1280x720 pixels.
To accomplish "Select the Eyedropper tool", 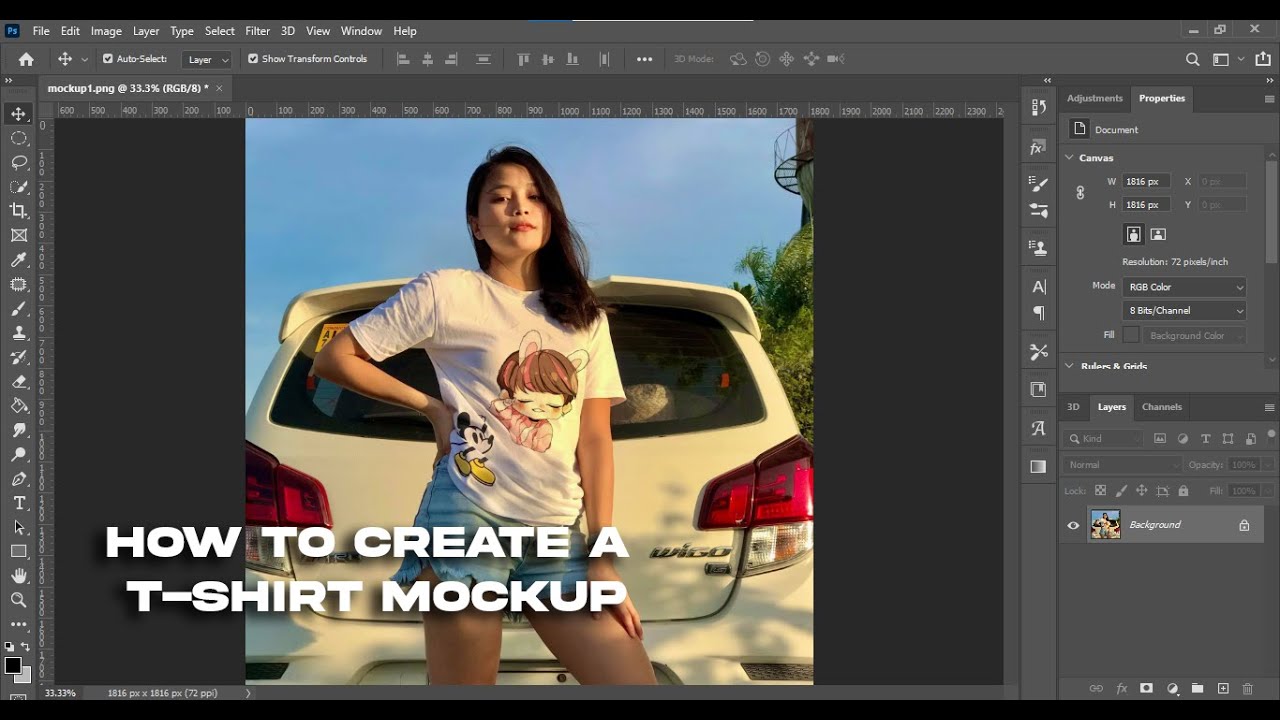I will (19, 259).
